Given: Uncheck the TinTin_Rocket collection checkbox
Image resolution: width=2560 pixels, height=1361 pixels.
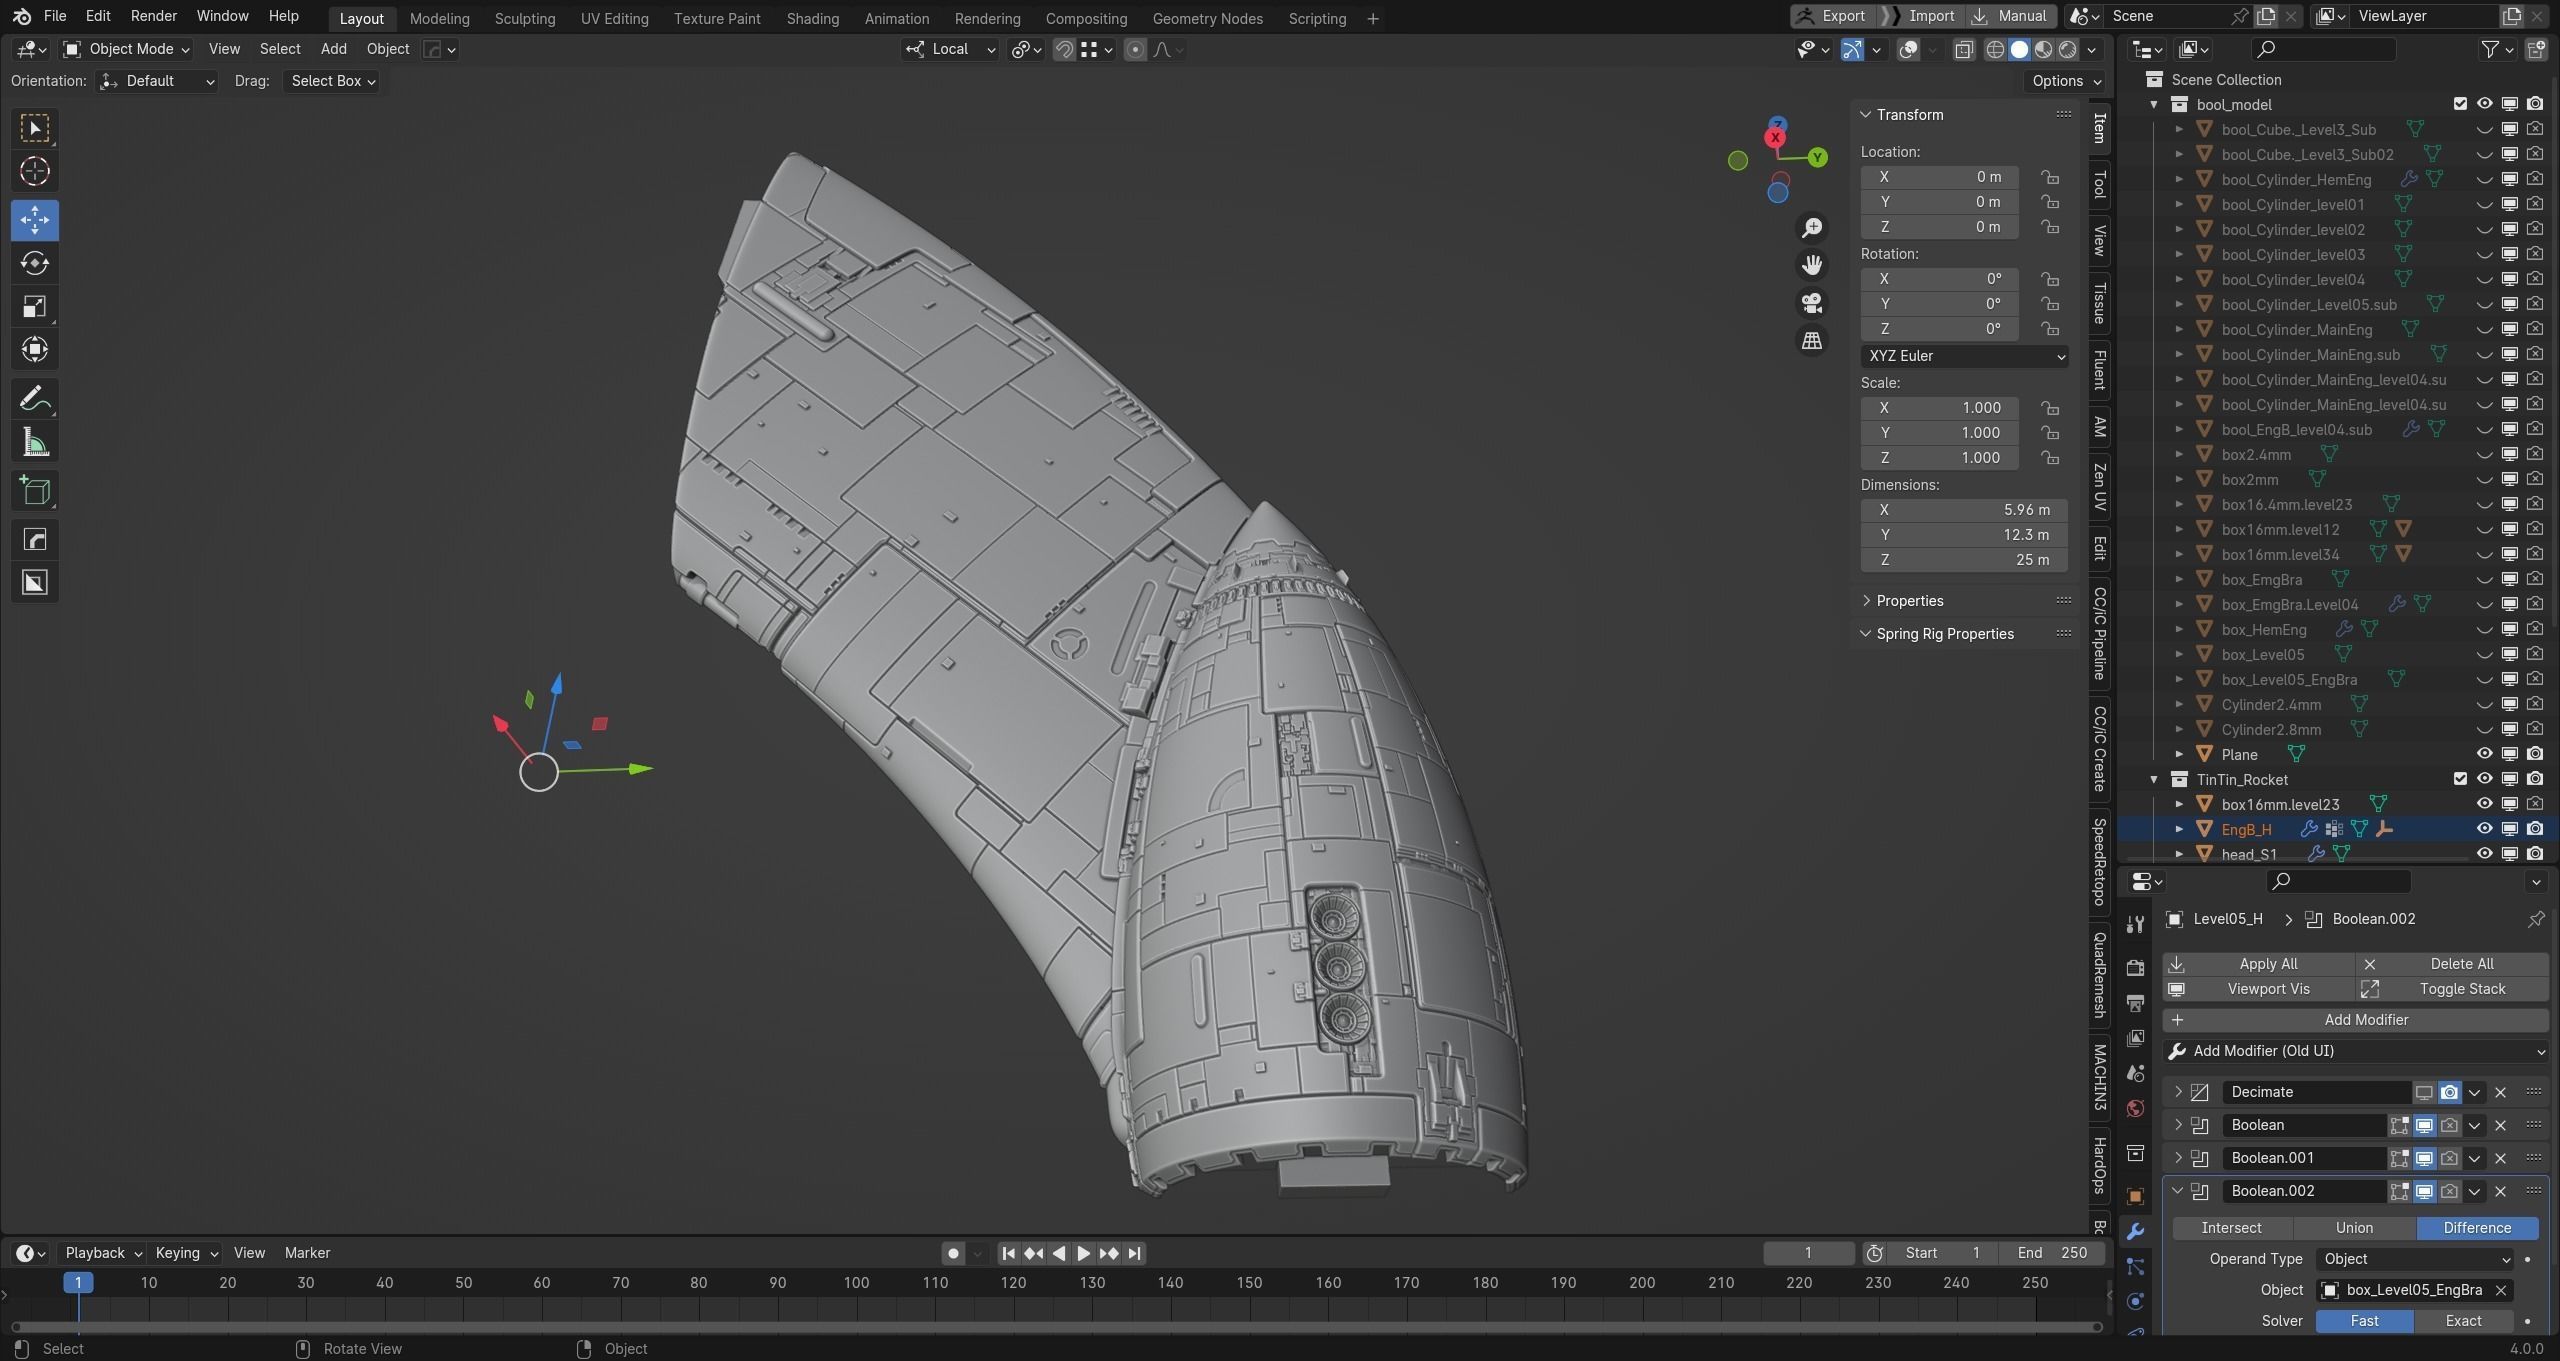Looking at the screenshot, I should pos(2460,779).
